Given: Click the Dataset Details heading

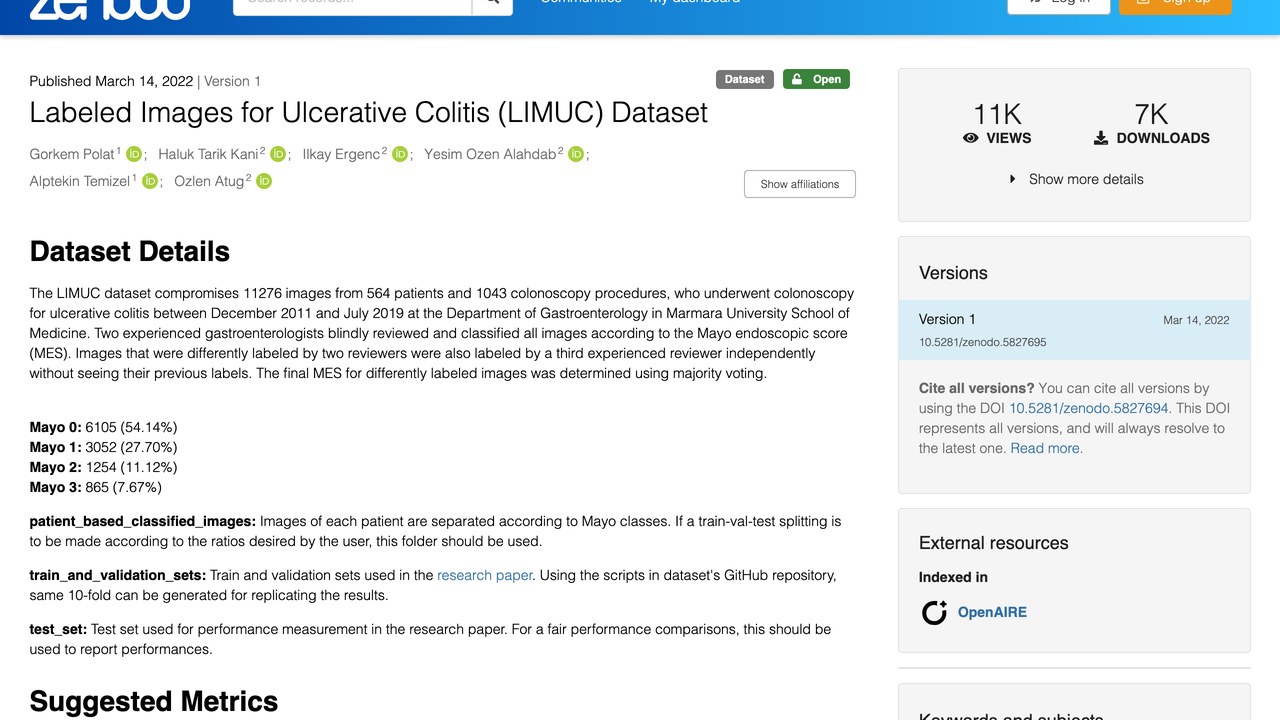Looking at the screenshot, I should (x=130, y=251).
